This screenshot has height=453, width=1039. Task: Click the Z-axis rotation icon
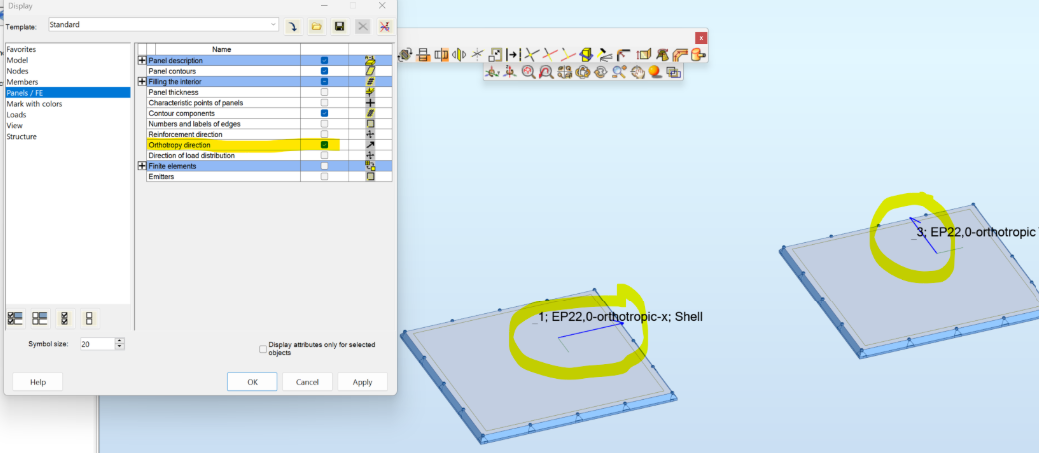510,72
